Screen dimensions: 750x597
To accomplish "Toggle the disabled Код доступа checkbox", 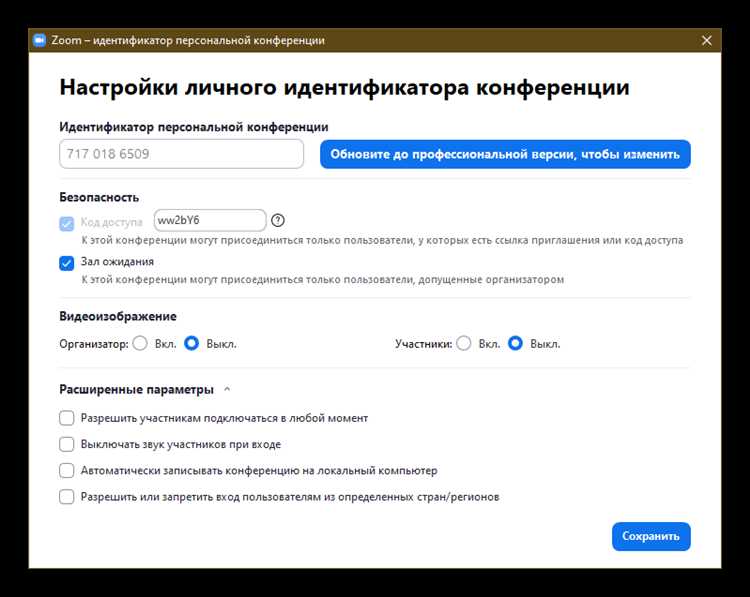I will tap(66, 223).
